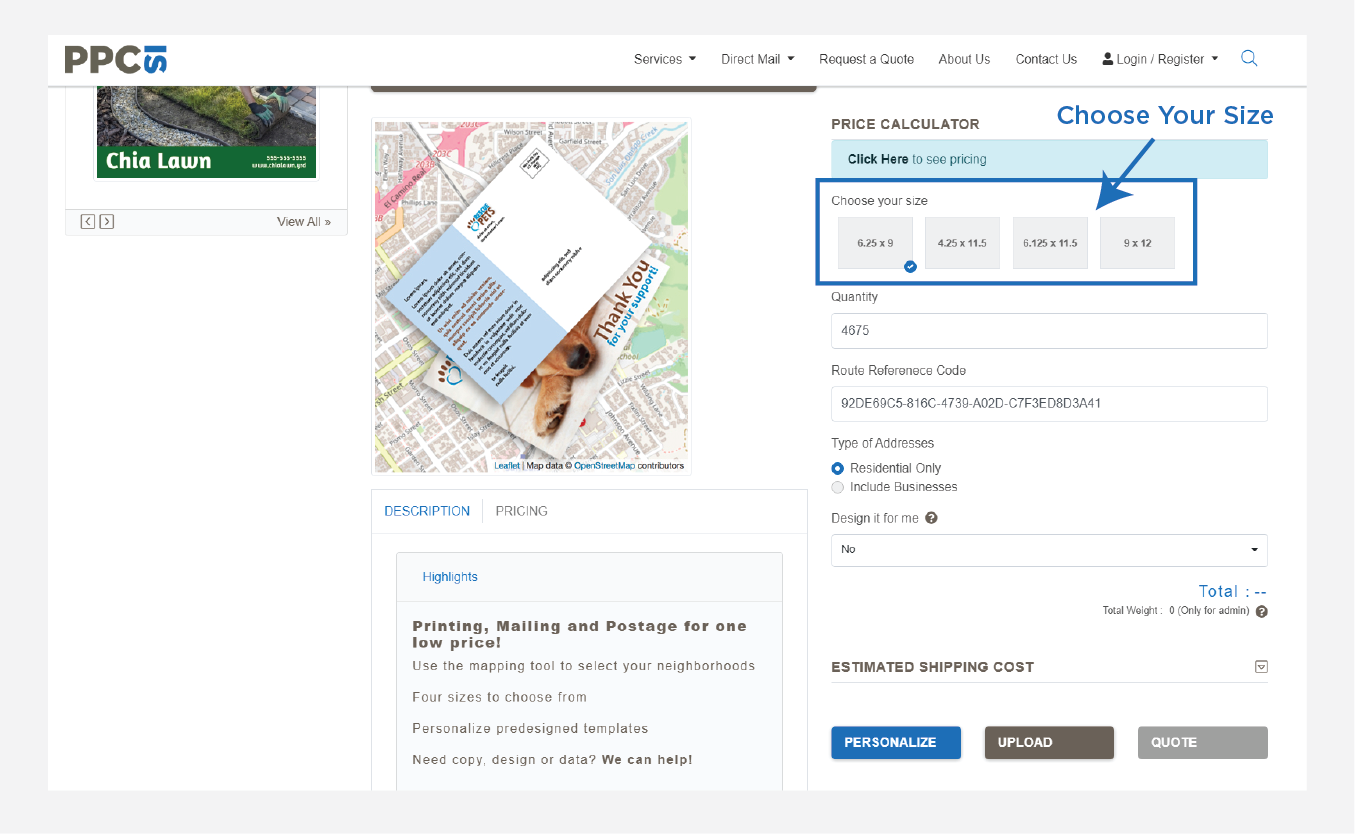Click the search magnifier icon
Screen dimensions: 1355x834
1249,58
